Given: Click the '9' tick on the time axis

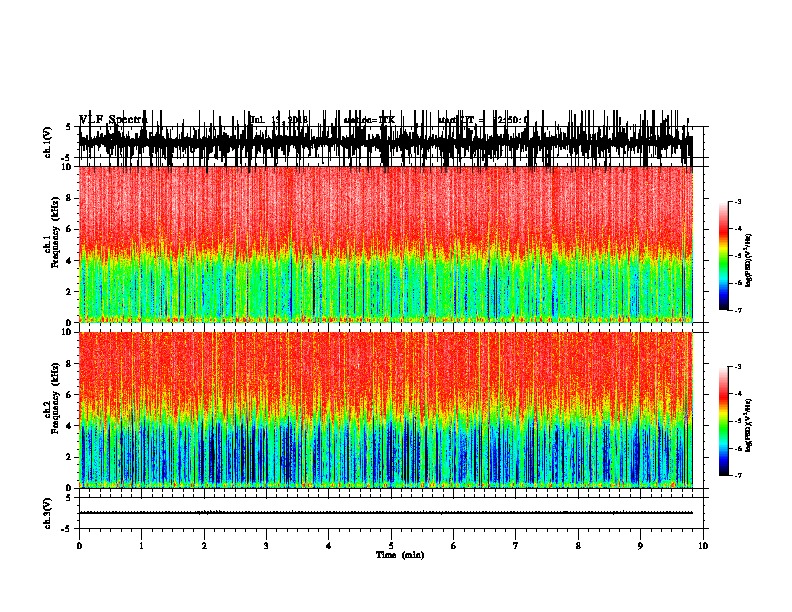Looking at the screenshot, I should coord(640,546).
